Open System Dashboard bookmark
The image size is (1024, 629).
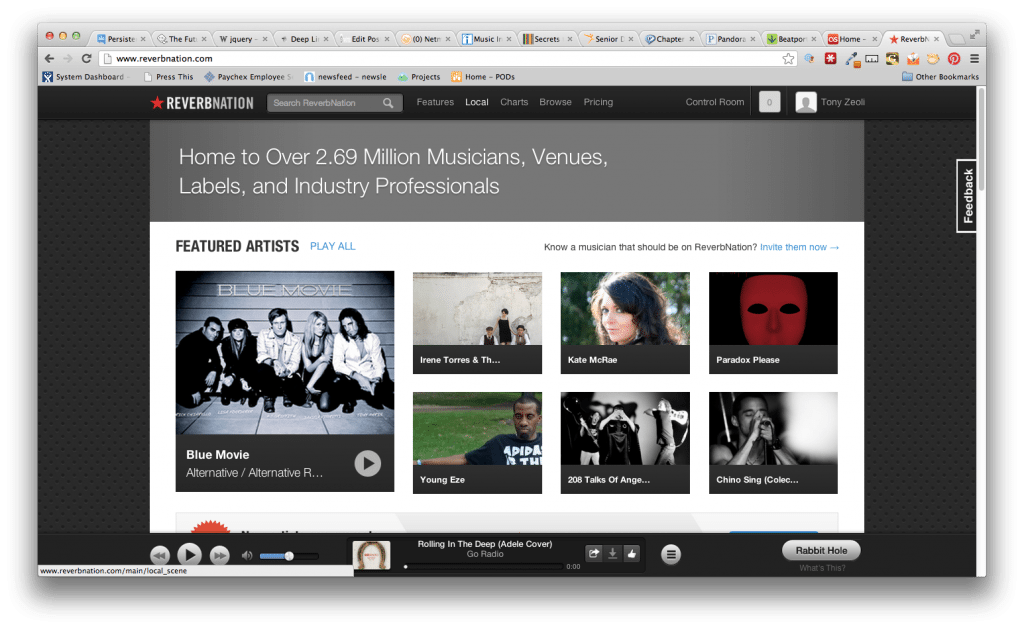[x=84, y=76]
